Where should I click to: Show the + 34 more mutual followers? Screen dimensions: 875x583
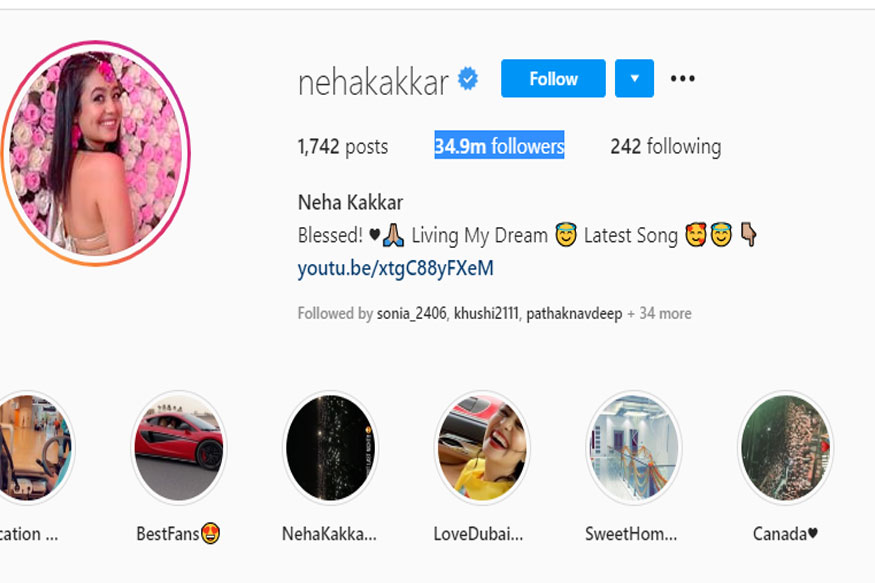659,314
